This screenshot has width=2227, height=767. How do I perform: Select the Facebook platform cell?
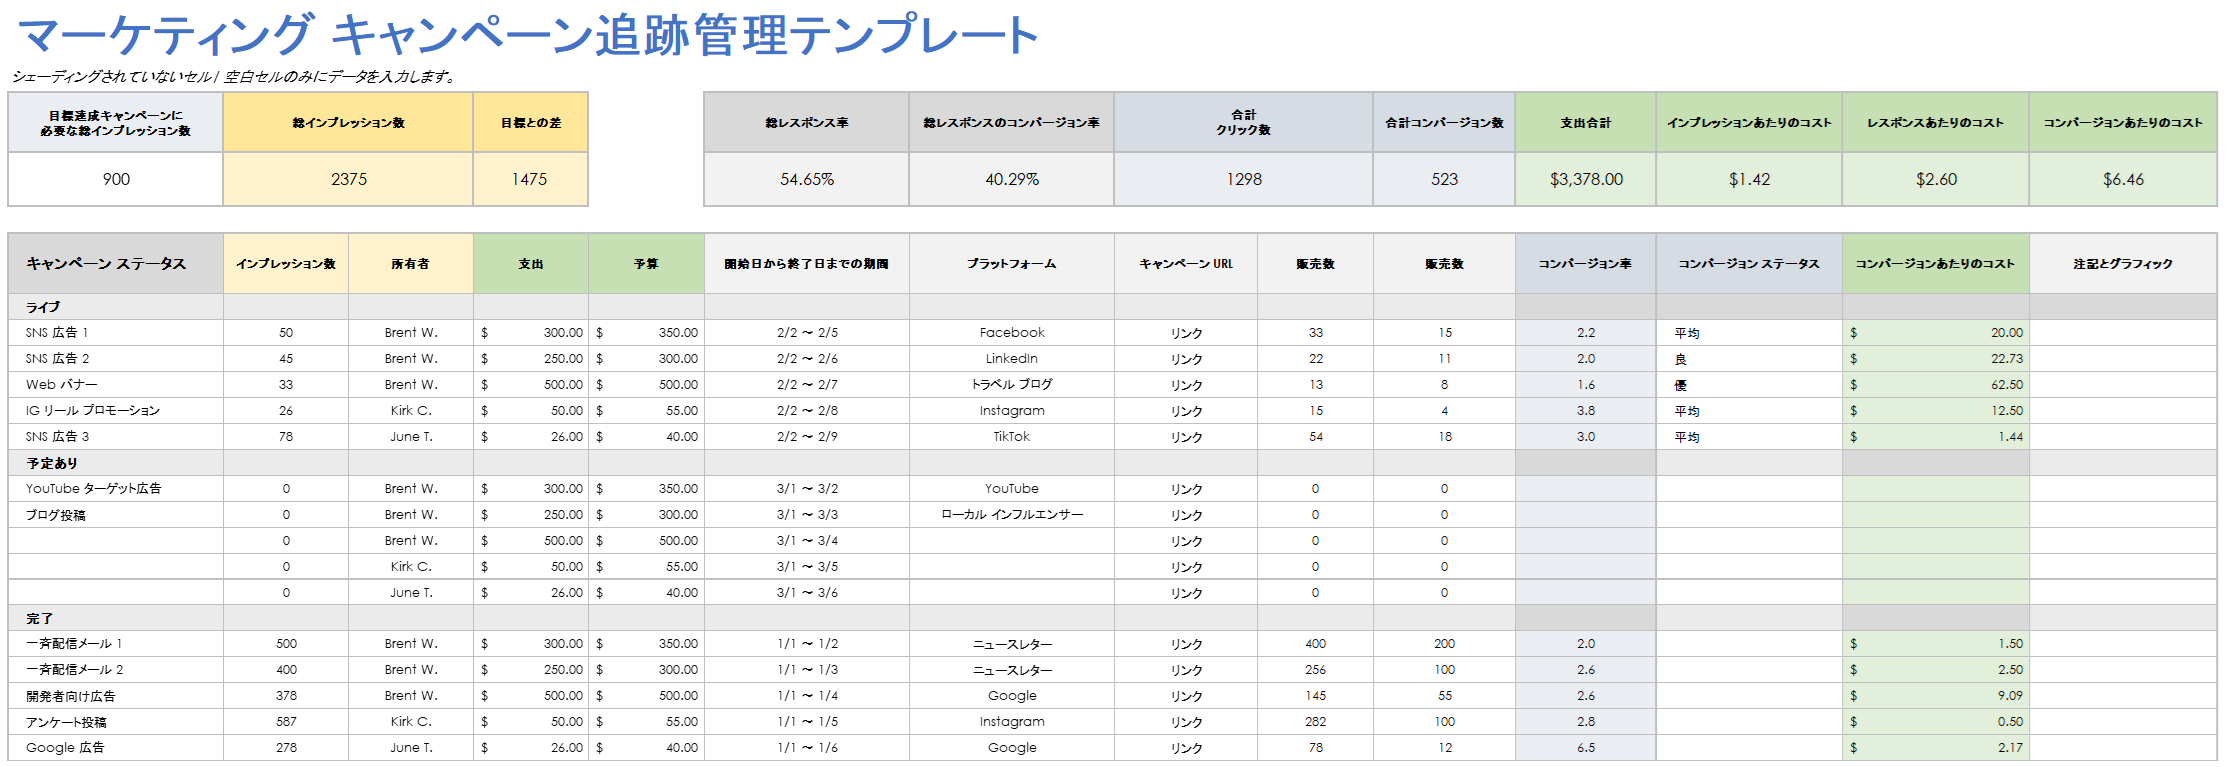1011,333
